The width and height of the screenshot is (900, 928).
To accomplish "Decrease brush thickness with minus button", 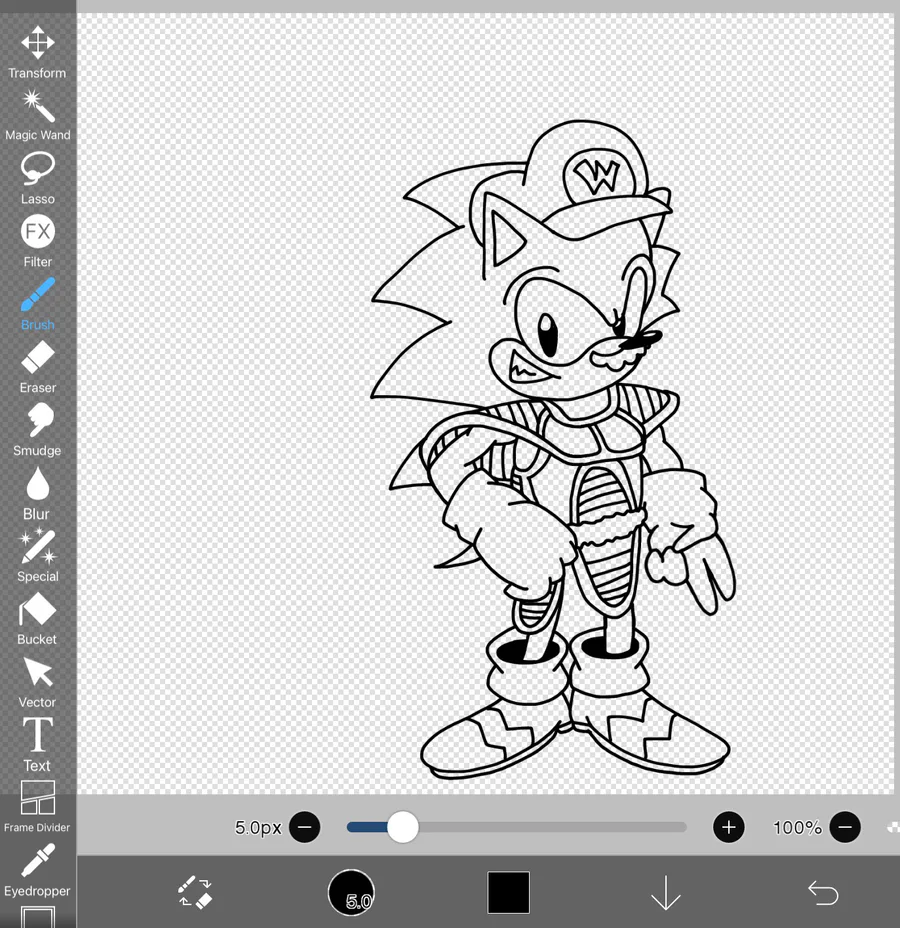I will point(305,827).
